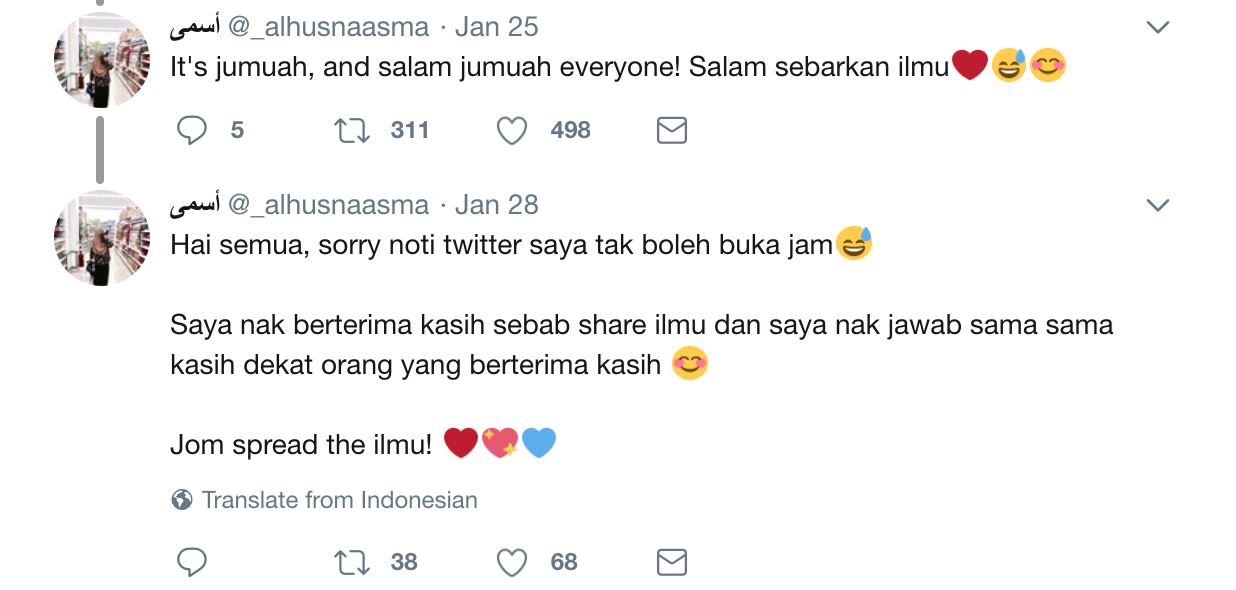Screen dimensions: 1236x590
Task: Open the options caret on the Jan 25 tweet
Action: pyautogui.click(x=1158, y=27)
